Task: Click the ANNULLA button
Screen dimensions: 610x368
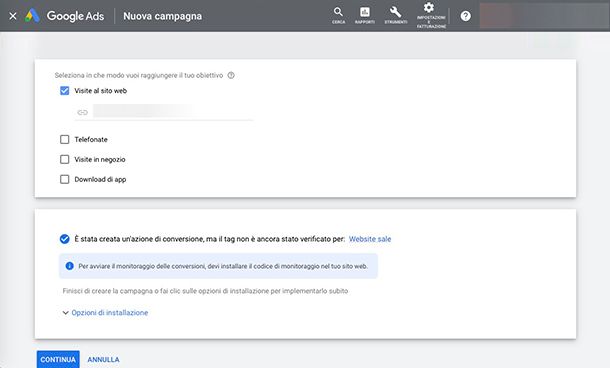Action: point(103,359)
